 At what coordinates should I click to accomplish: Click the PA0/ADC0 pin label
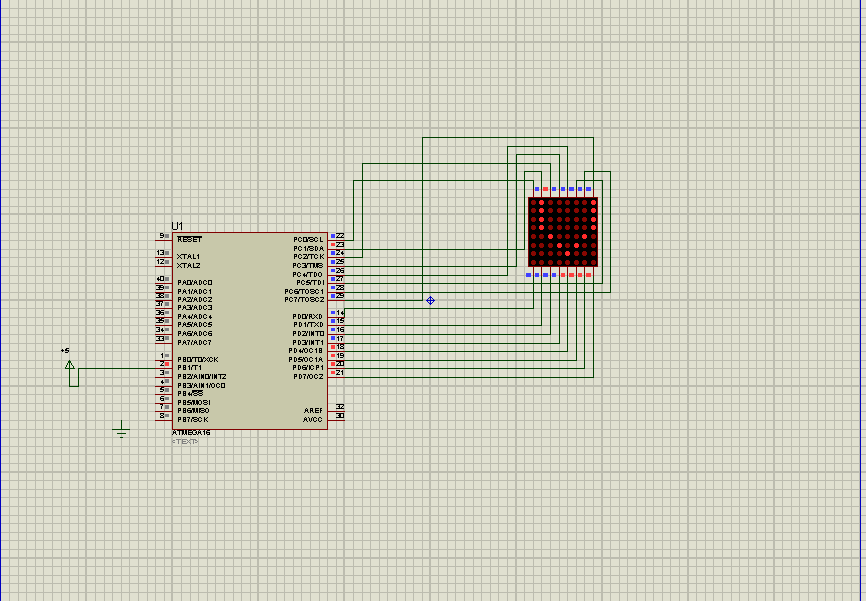tap(195, 283)
